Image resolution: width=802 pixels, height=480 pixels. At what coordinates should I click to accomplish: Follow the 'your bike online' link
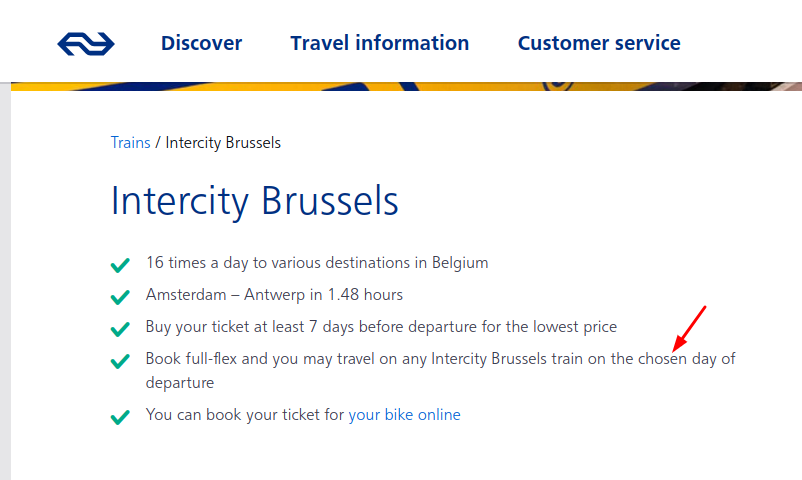404,414
